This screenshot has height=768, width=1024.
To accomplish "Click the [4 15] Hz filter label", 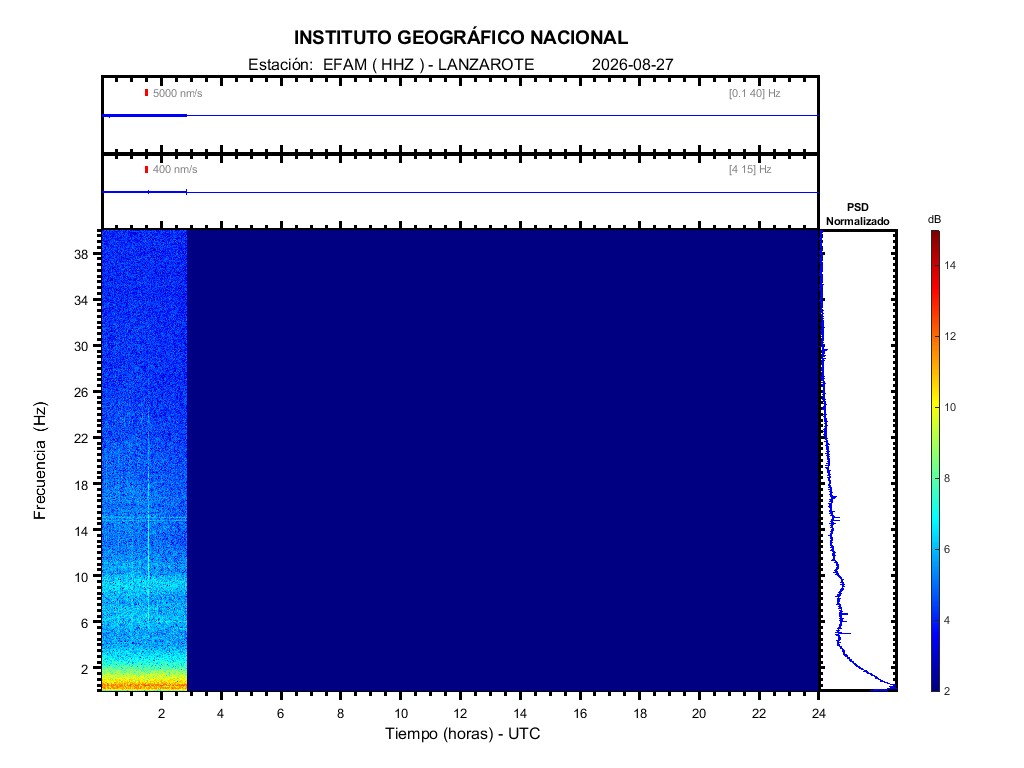I will coord(750,169).
